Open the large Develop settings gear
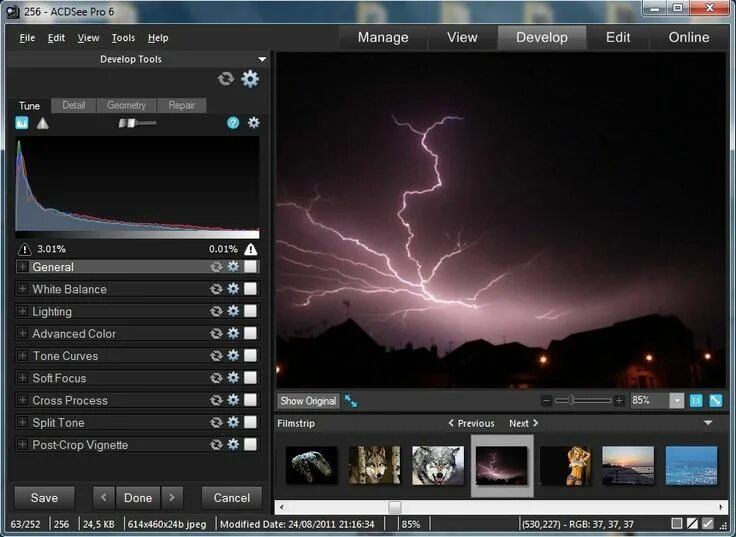Screen dimensions: 736x537 pyautogui.click(x=250, y=79)
